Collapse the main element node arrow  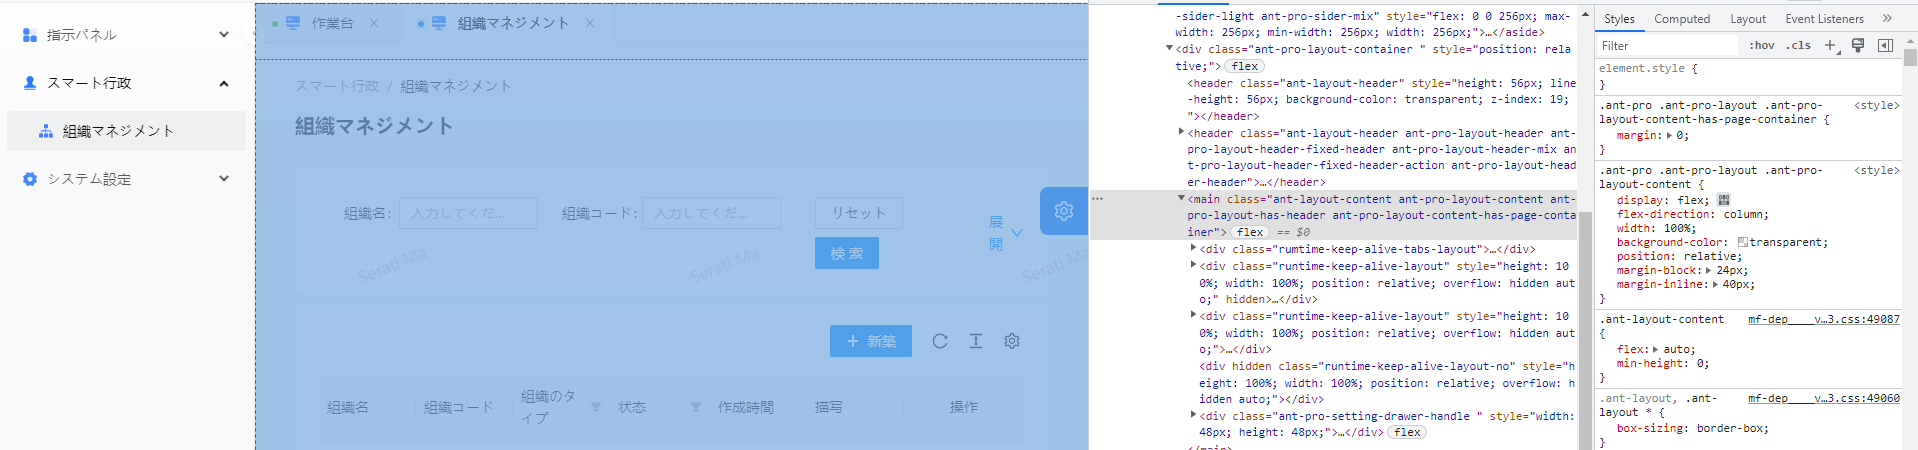pyautogui.click(x=1181, y=198)
